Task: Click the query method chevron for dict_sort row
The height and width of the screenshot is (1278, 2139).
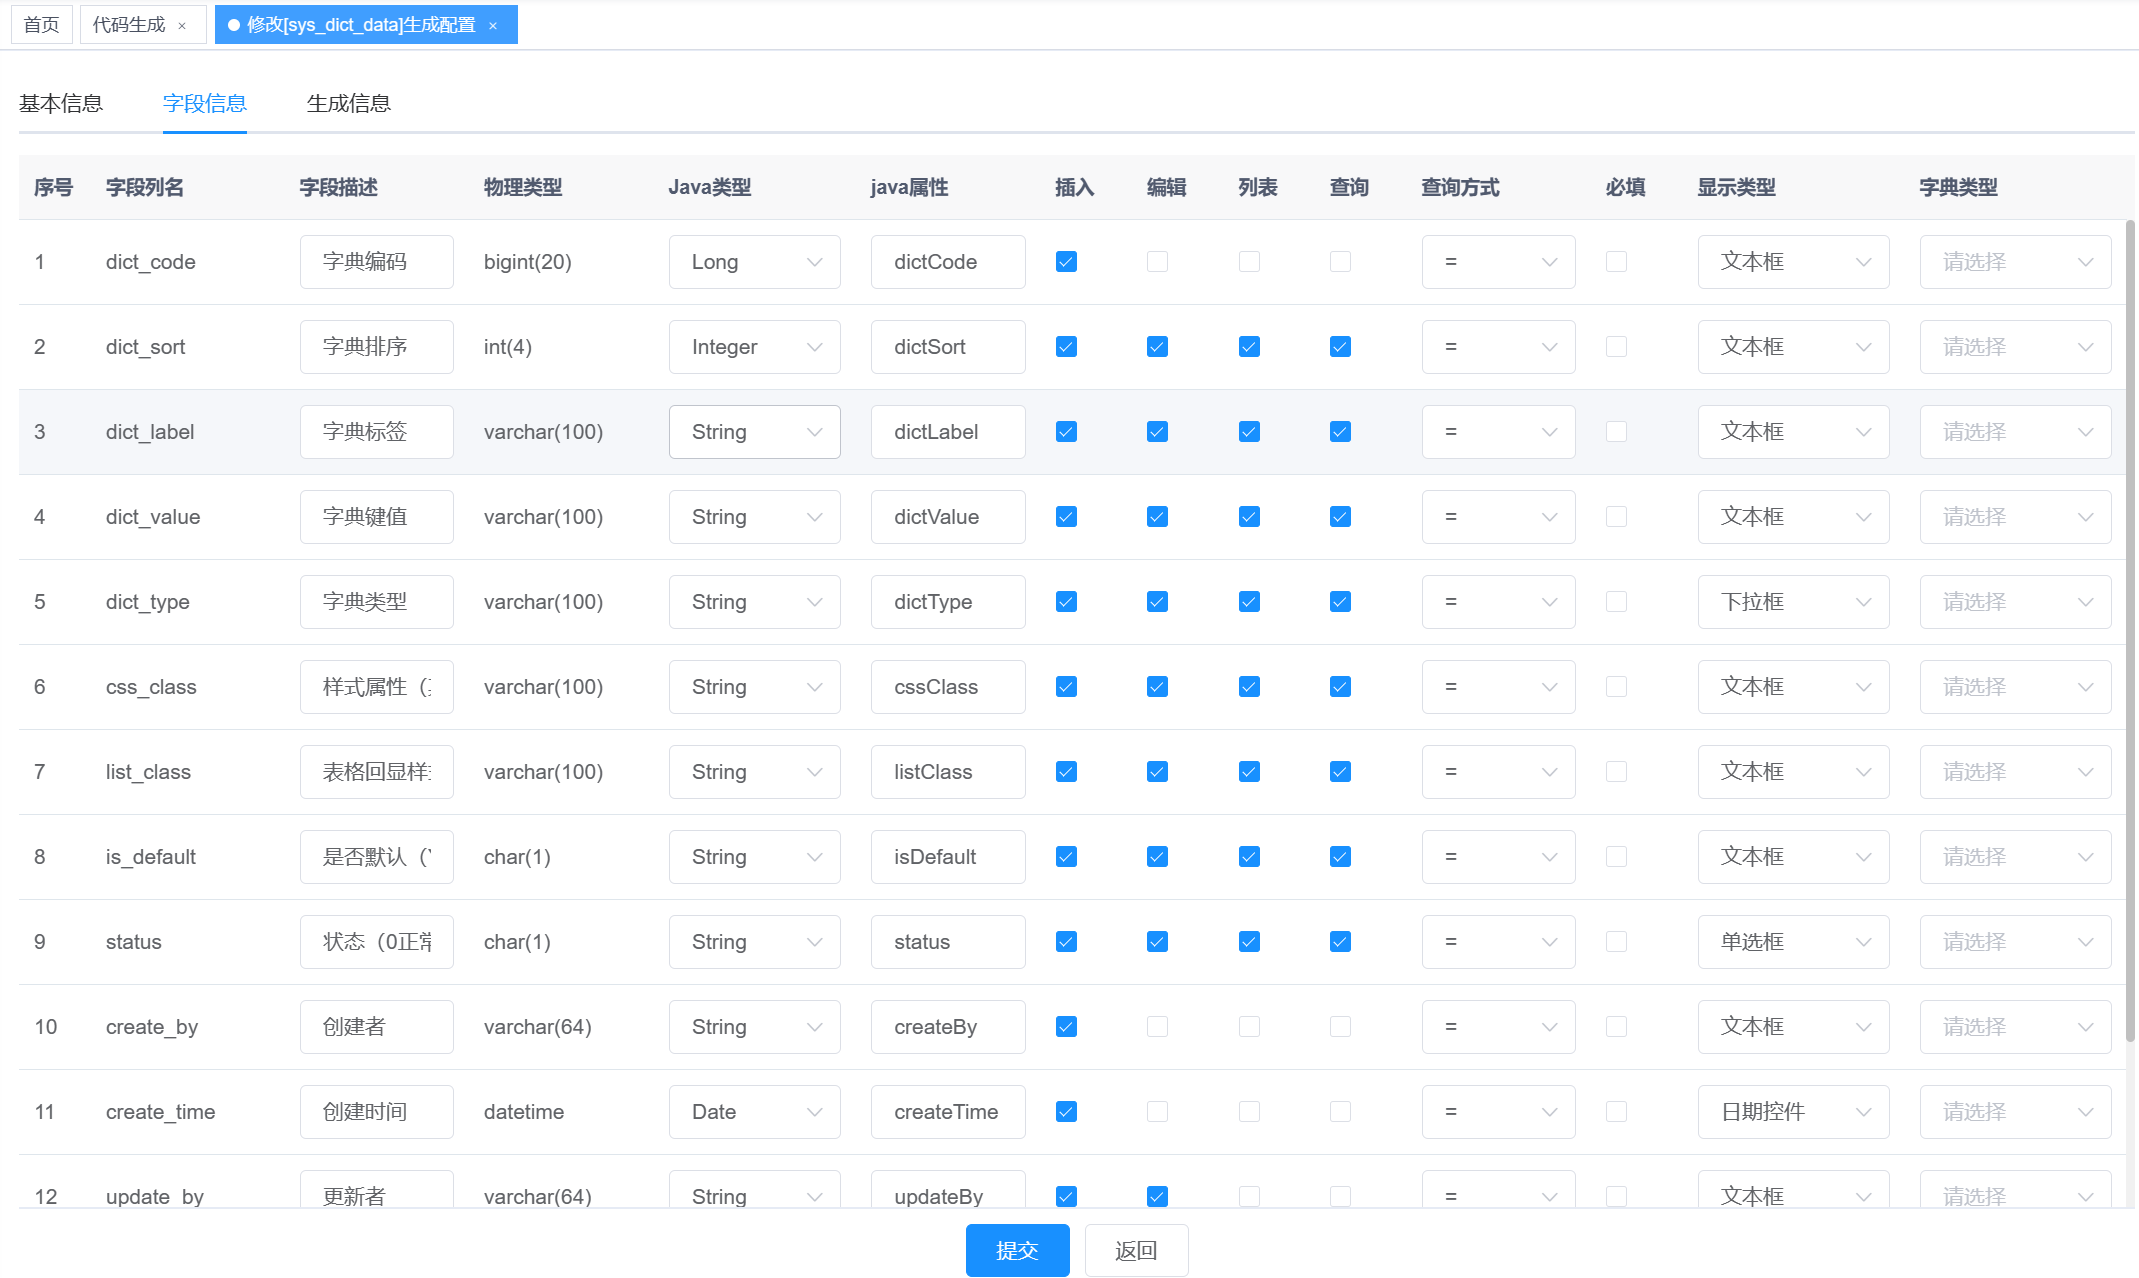Action: click(x=1549, y=347)
